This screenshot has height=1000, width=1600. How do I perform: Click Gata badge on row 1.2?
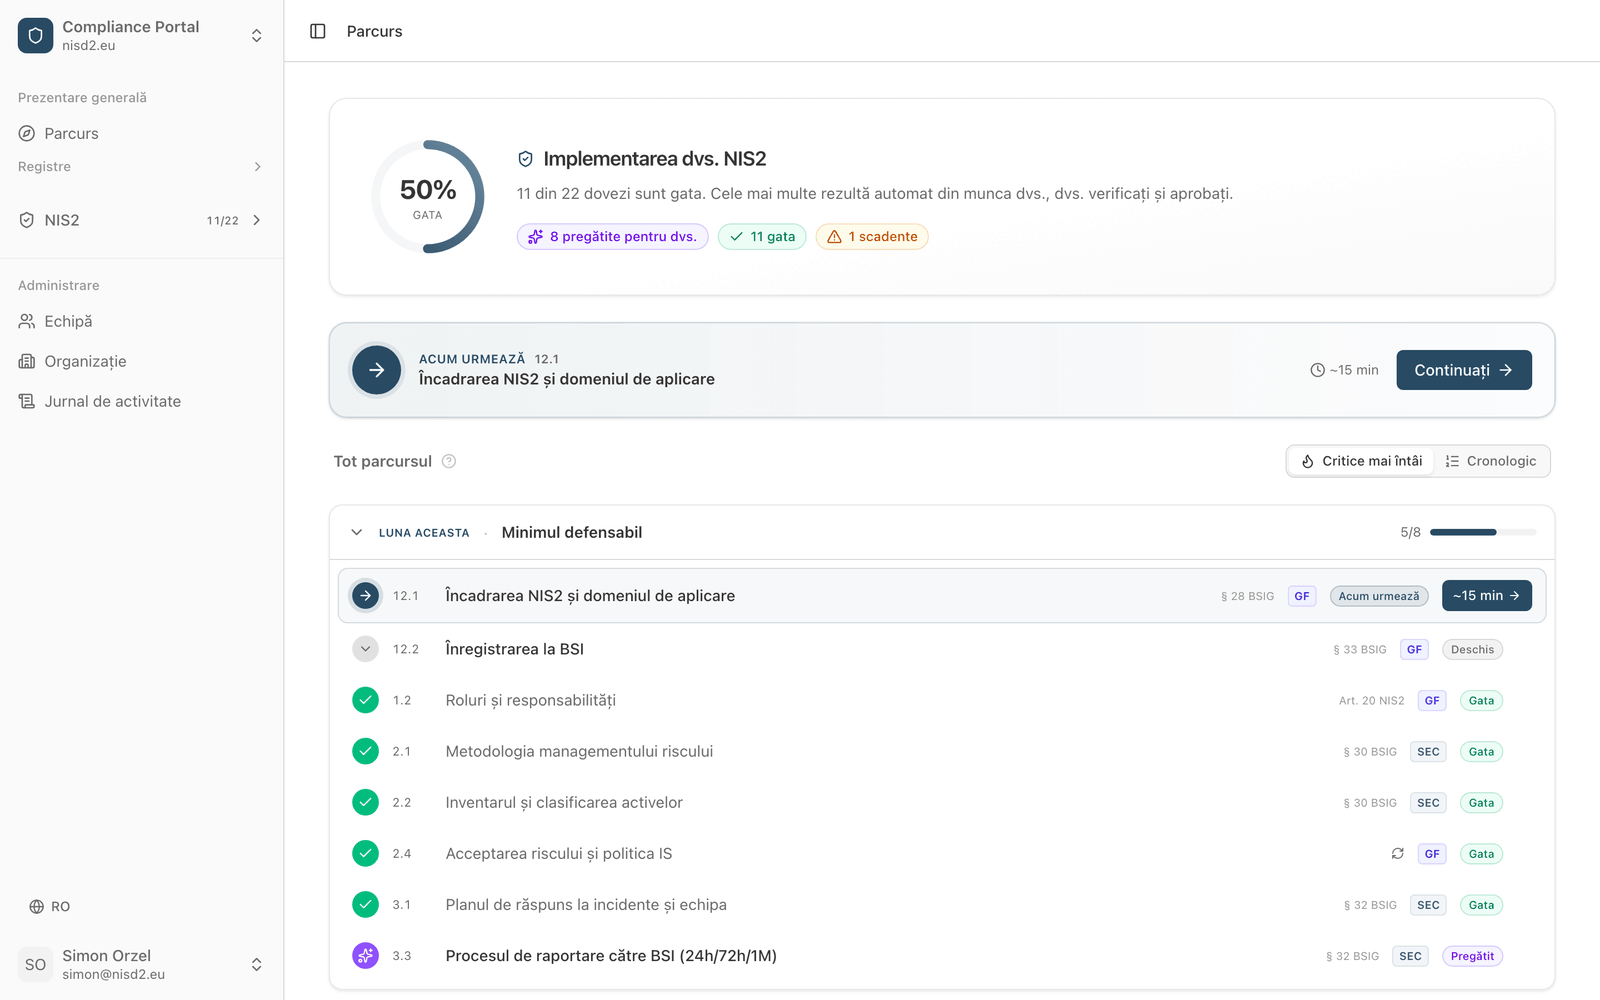tap(1481, 701)
